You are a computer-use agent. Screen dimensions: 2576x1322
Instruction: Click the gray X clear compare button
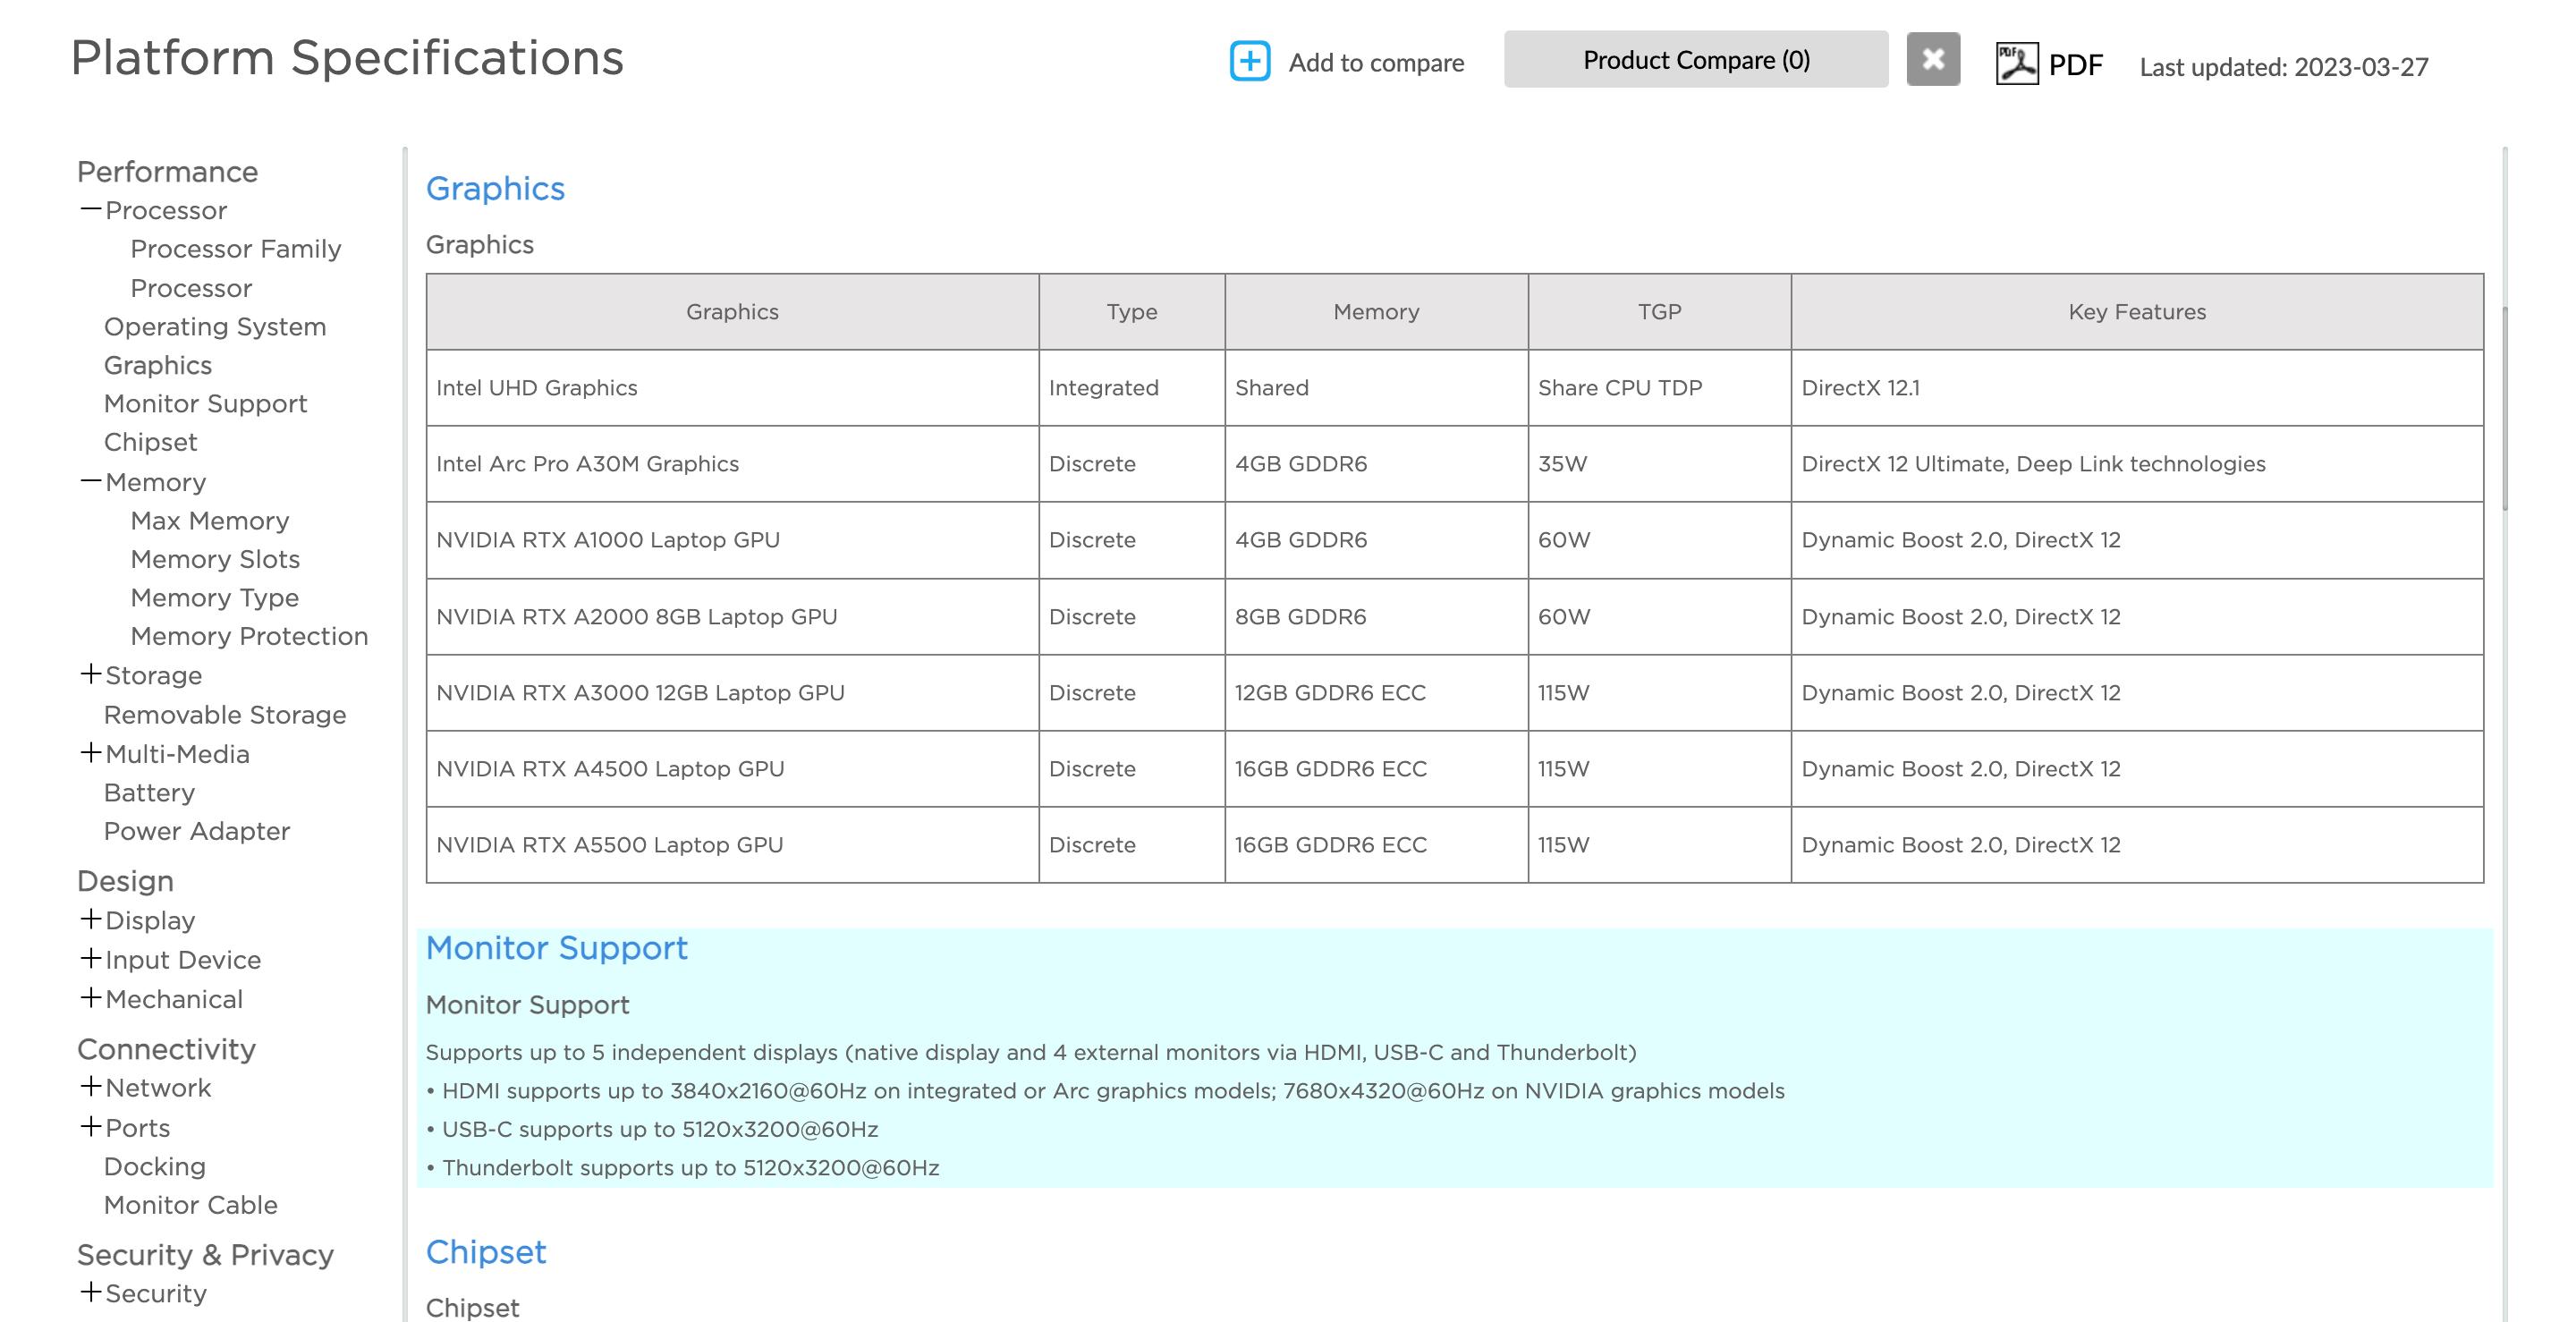[1932, 59]
